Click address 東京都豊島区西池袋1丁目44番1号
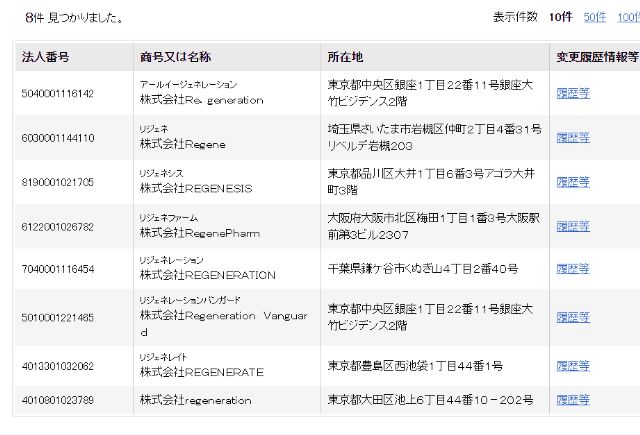 pos(415,366)
